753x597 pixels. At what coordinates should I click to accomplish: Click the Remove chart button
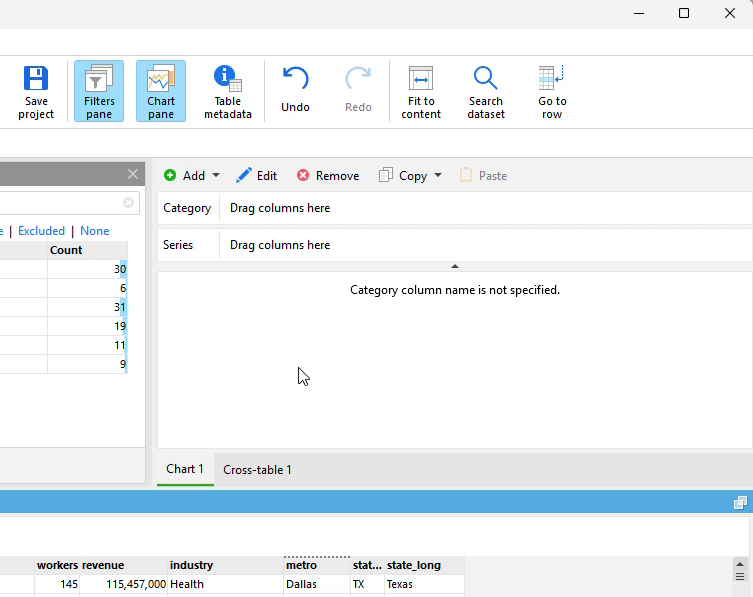click(328, 176)
